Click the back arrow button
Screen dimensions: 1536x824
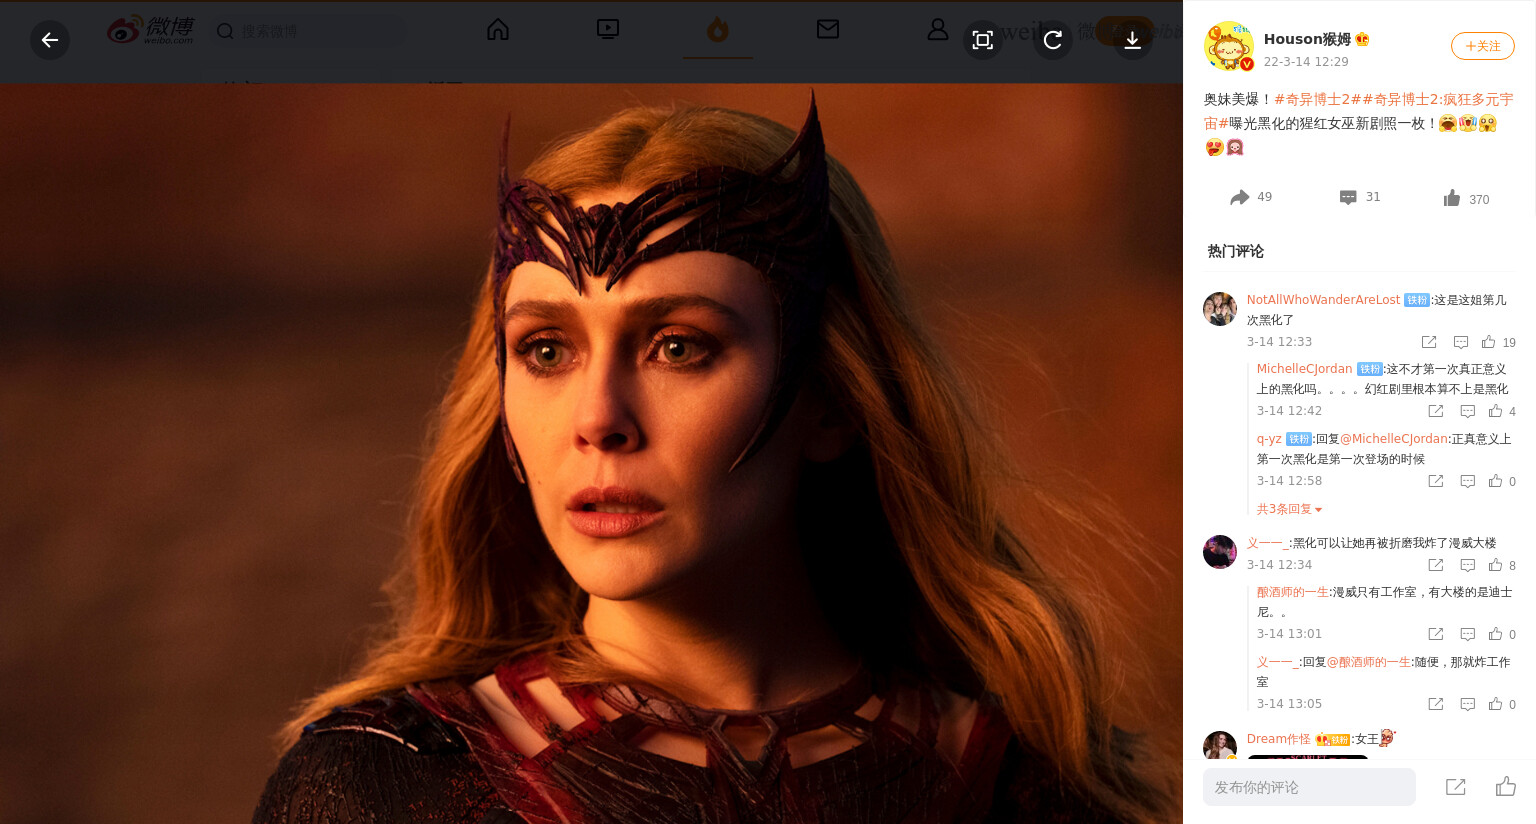click(x=50, y=40)
